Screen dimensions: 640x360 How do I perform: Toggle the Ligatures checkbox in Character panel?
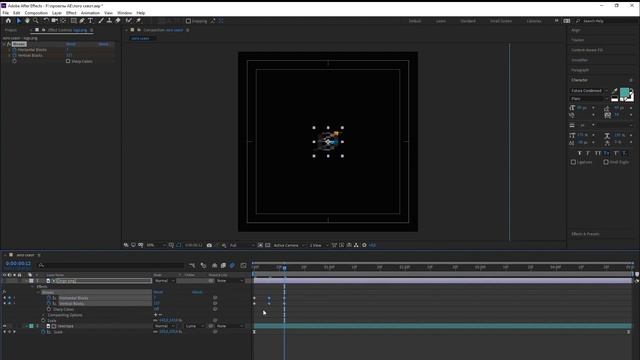[573, 162]
